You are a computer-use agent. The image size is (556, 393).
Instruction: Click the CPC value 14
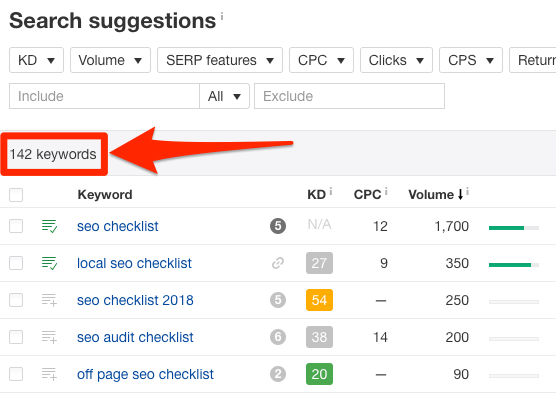click(380, 337)
